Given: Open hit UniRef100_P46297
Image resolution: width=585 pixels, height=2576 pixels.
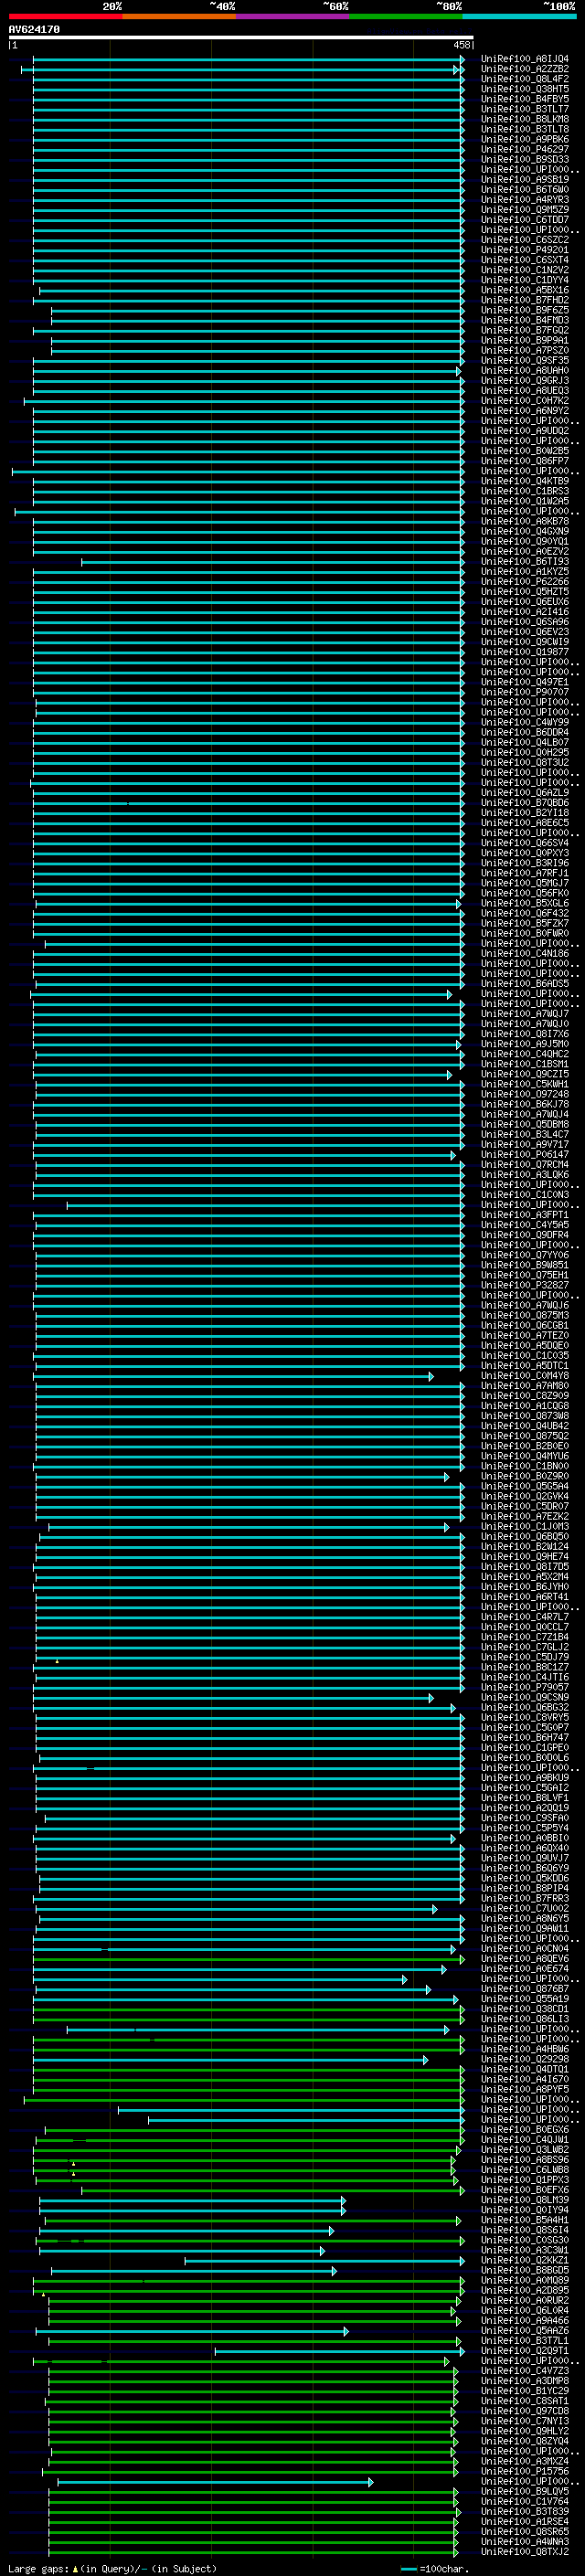Looking at the screenshot, I should pyautogui.click(x=524, y=149).
